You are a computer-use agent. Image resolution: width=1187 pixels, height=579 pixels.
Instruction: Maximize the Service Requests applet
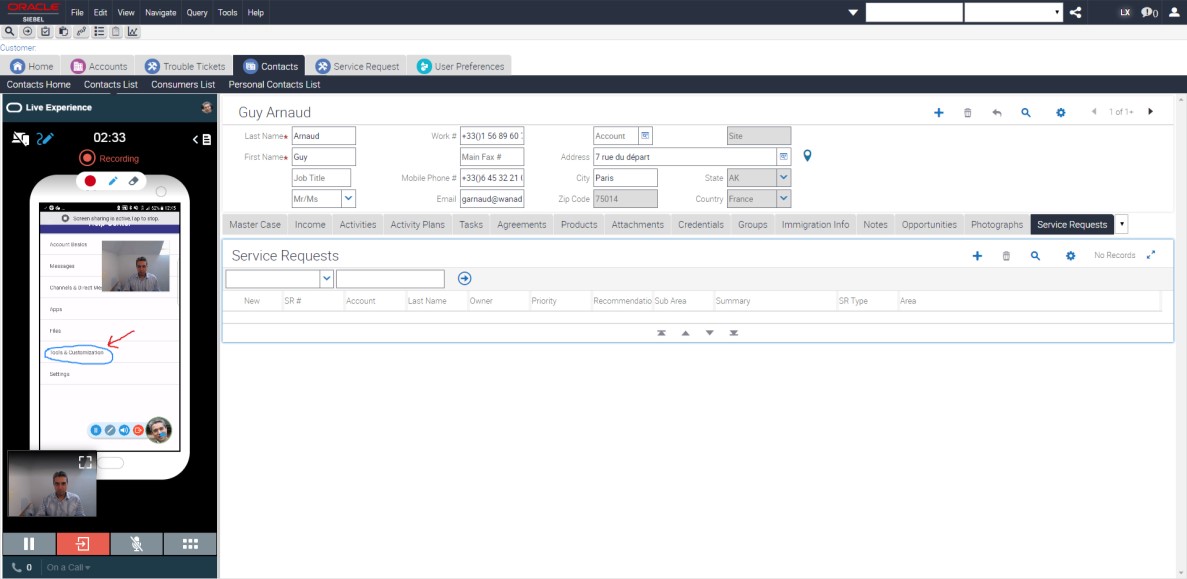tap(1151, 255)
